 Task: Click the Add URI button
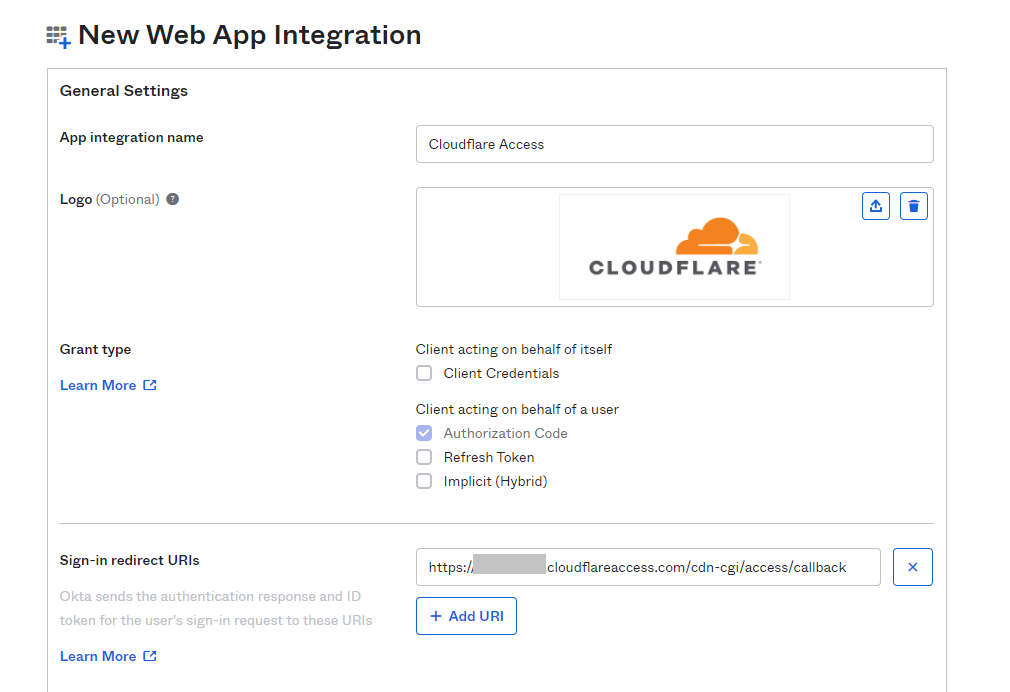(466, 616)
